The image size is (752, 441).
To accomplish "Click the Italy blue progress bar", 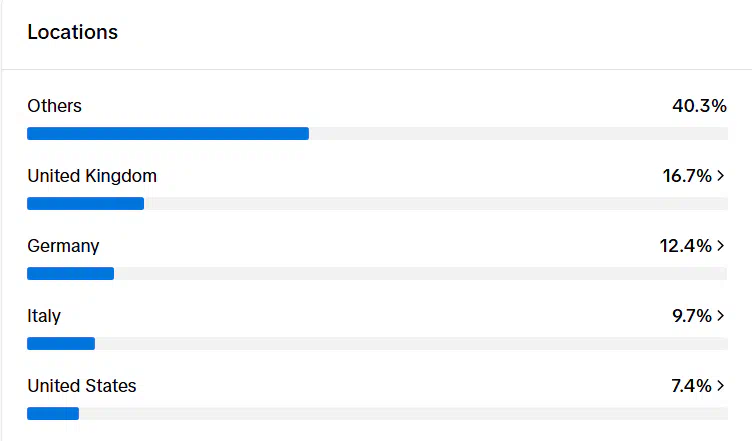I will [x=61, y=344].
